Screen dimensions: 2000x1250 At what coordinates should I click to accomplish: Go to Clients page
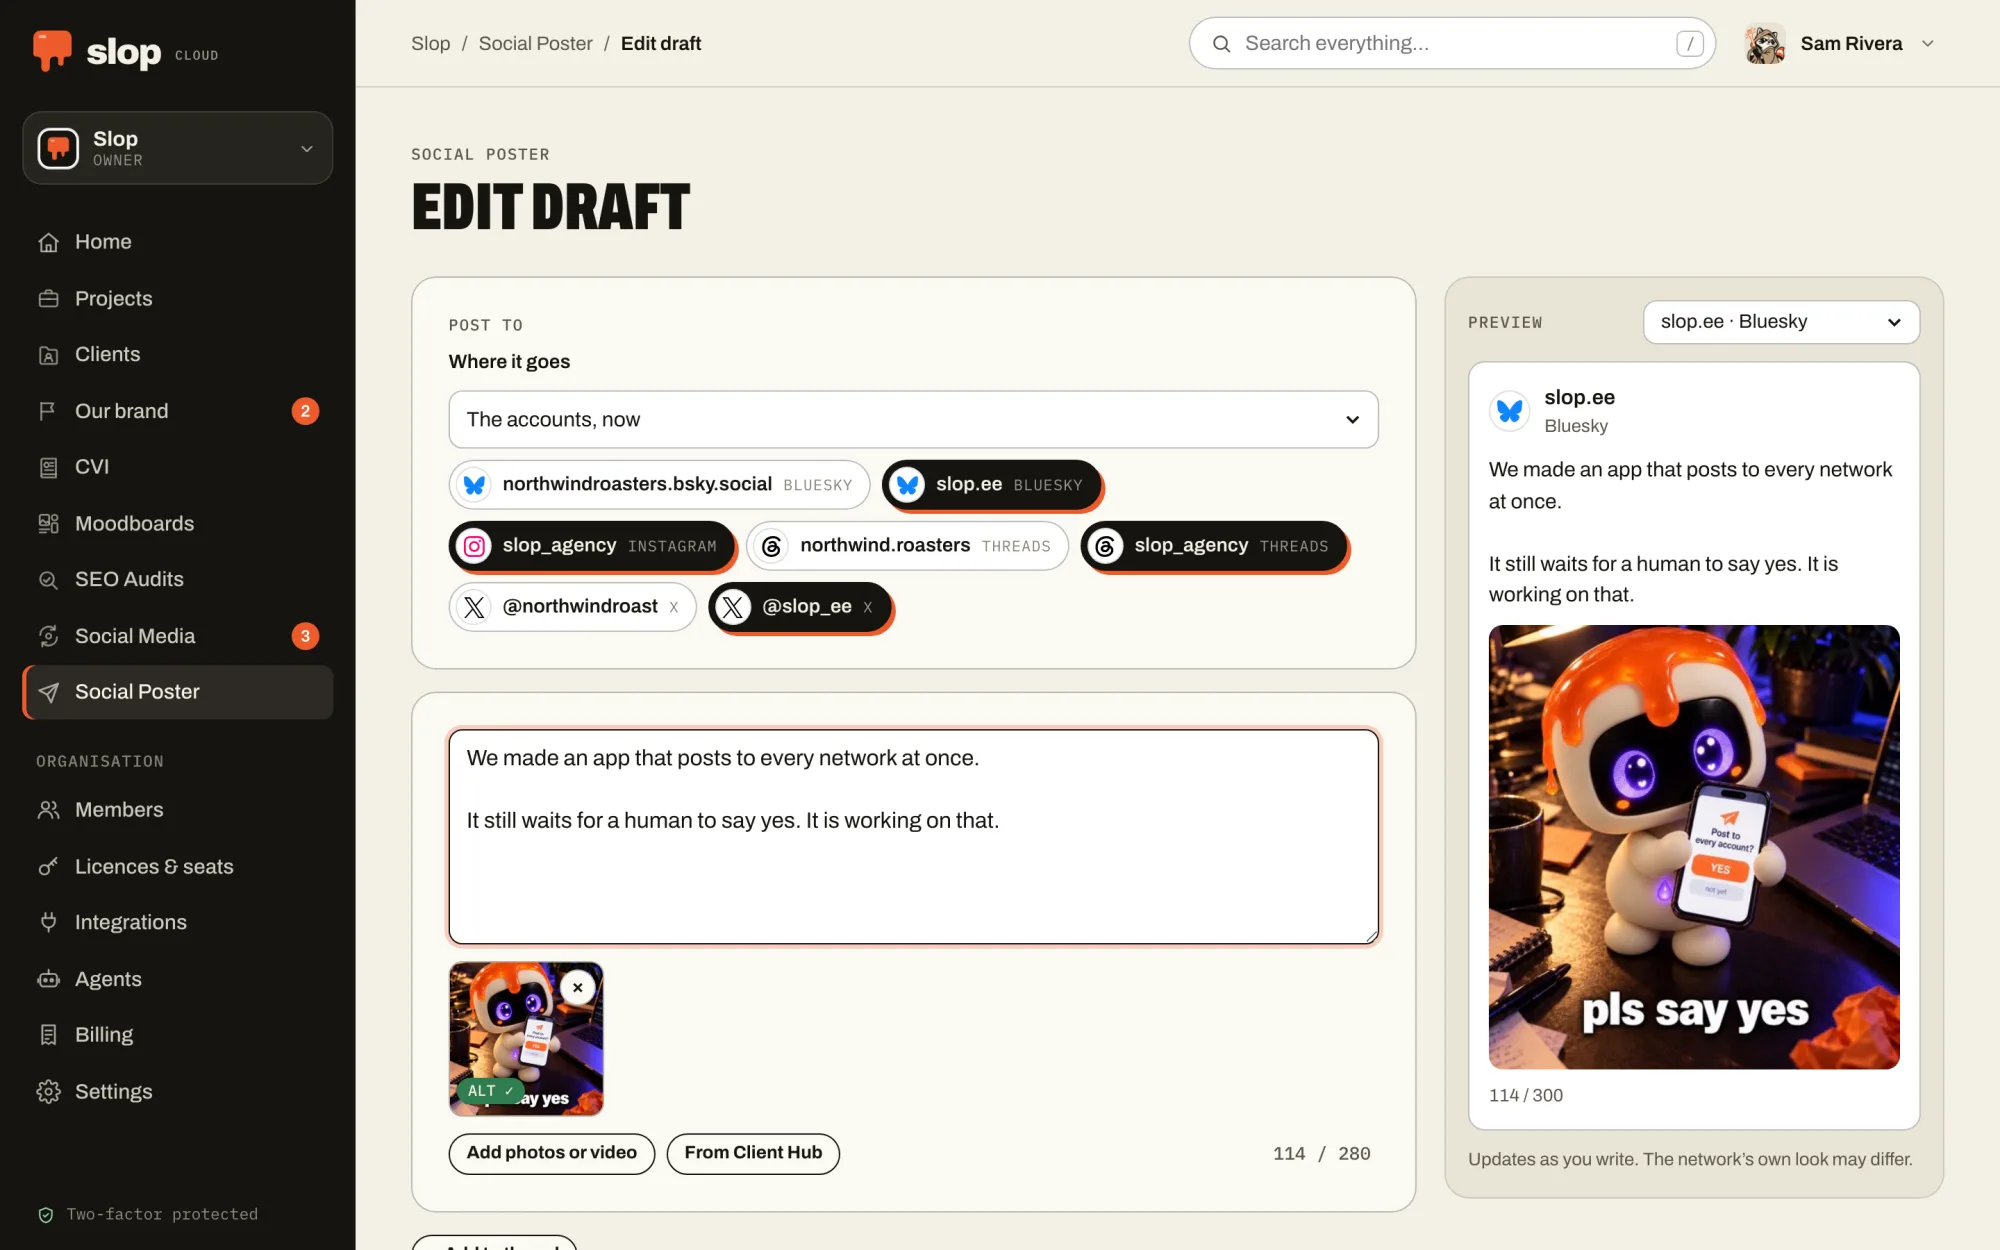point(177,354)
